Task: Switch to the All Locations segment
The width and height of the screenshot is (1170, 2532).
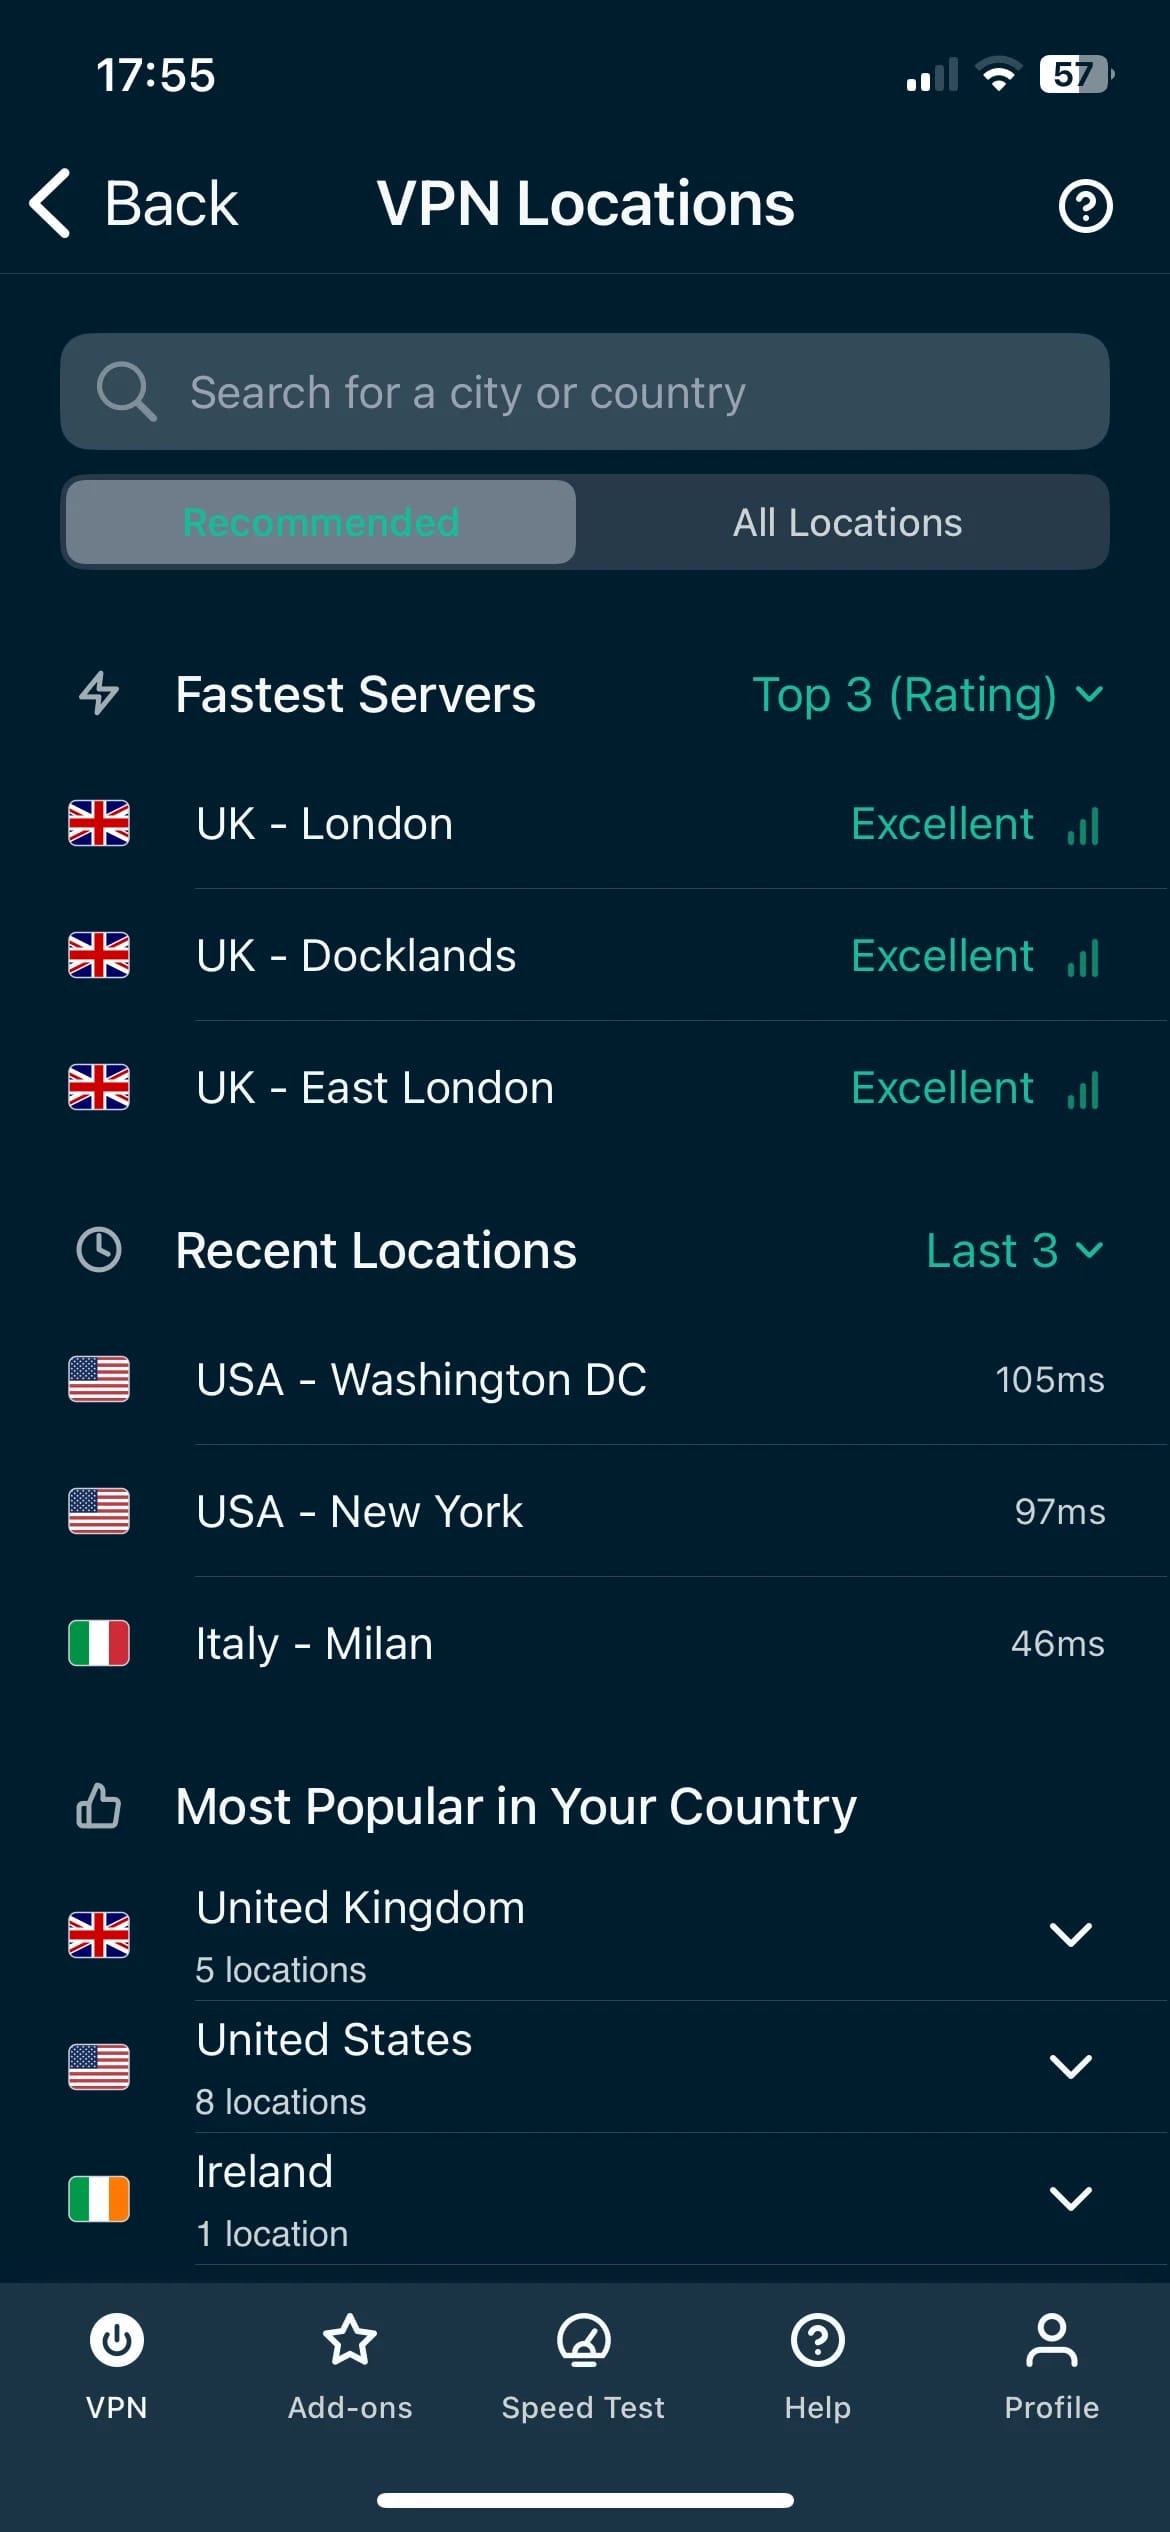Action: (x=847, y=522)
